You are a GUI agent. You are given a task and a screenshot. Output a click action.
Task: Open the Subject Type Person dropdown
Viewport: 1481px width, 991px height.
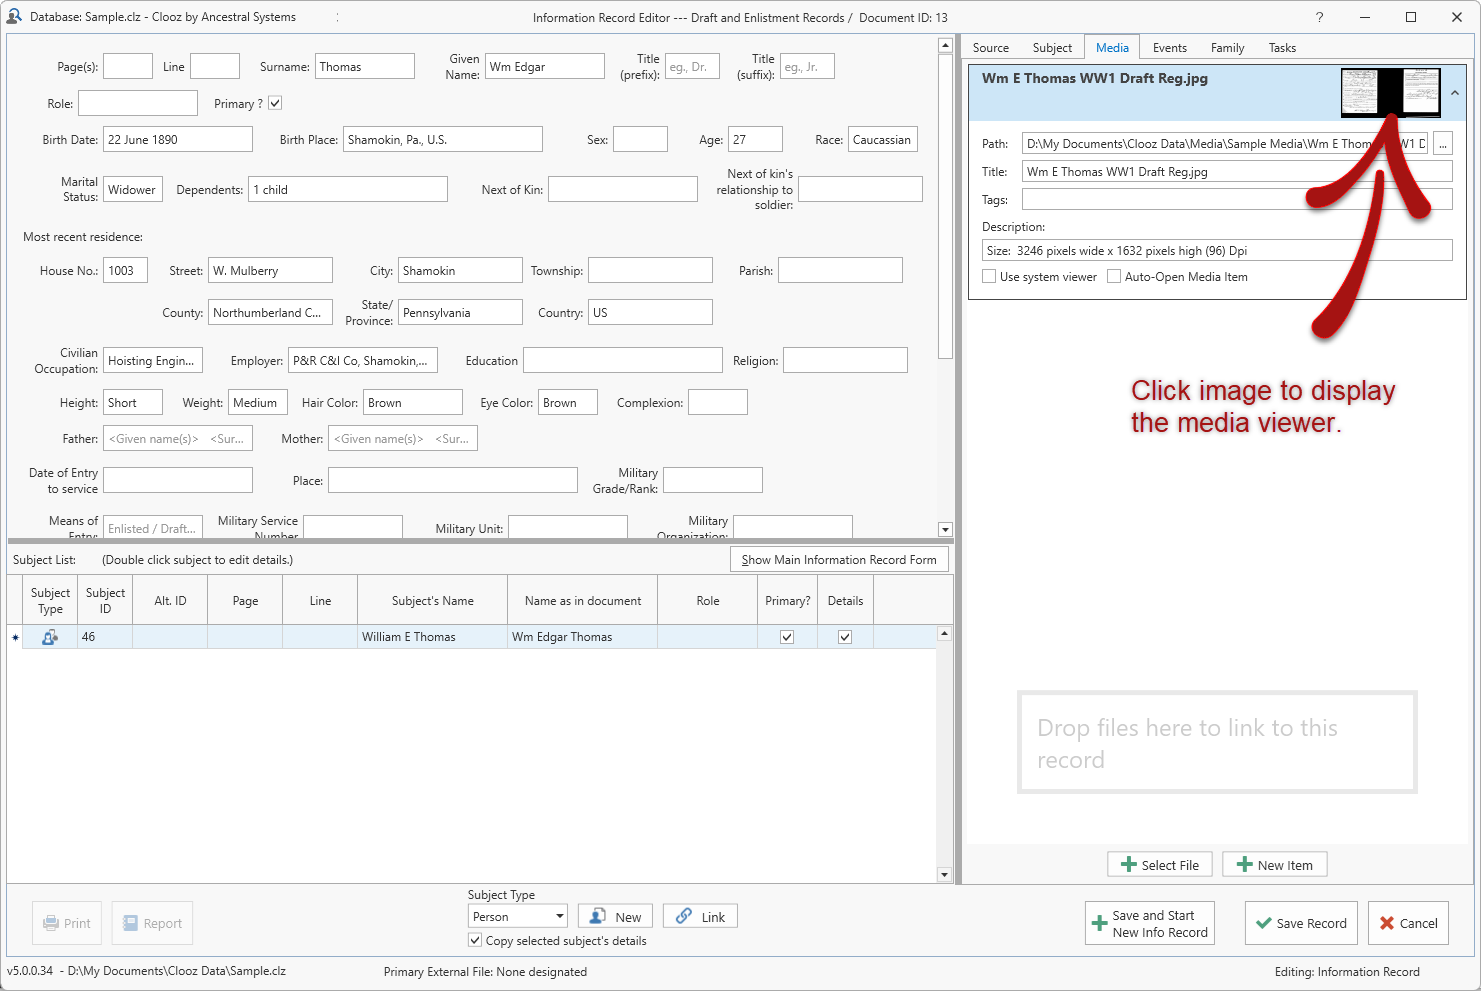[x=559, y=916]
